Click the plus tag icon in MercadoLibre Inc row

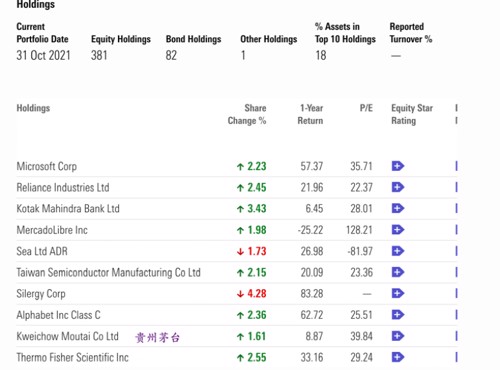coord(398,230)
